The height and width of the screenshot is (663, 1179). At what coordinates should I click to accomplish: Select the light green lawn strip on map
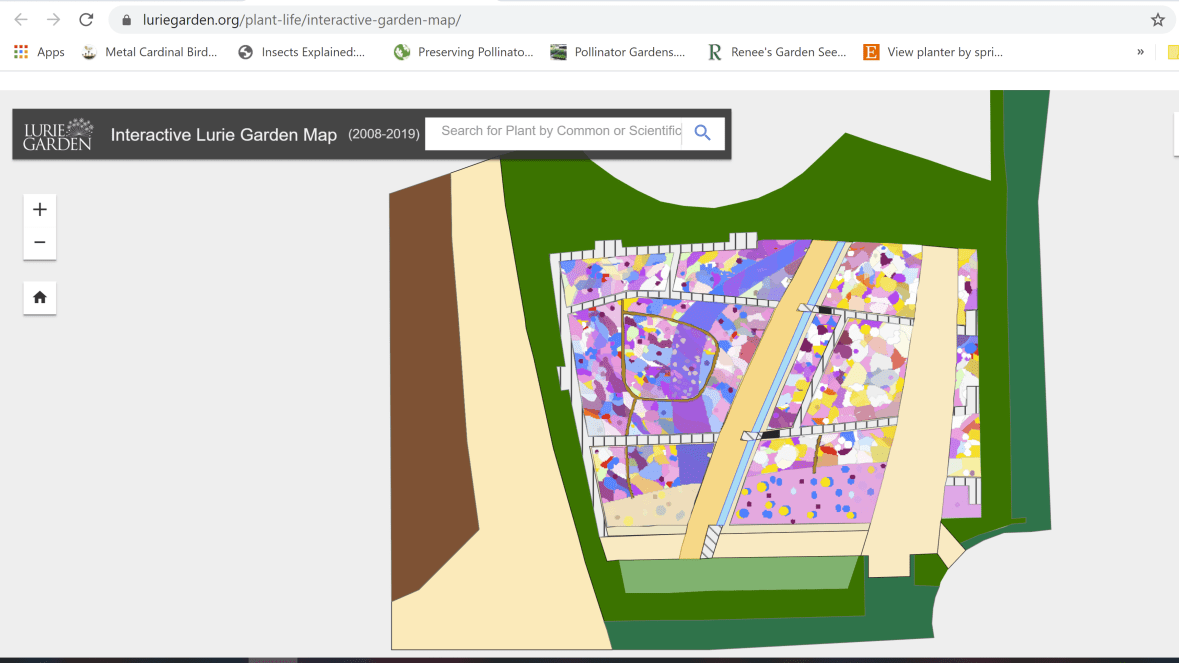tap(738, 575)
